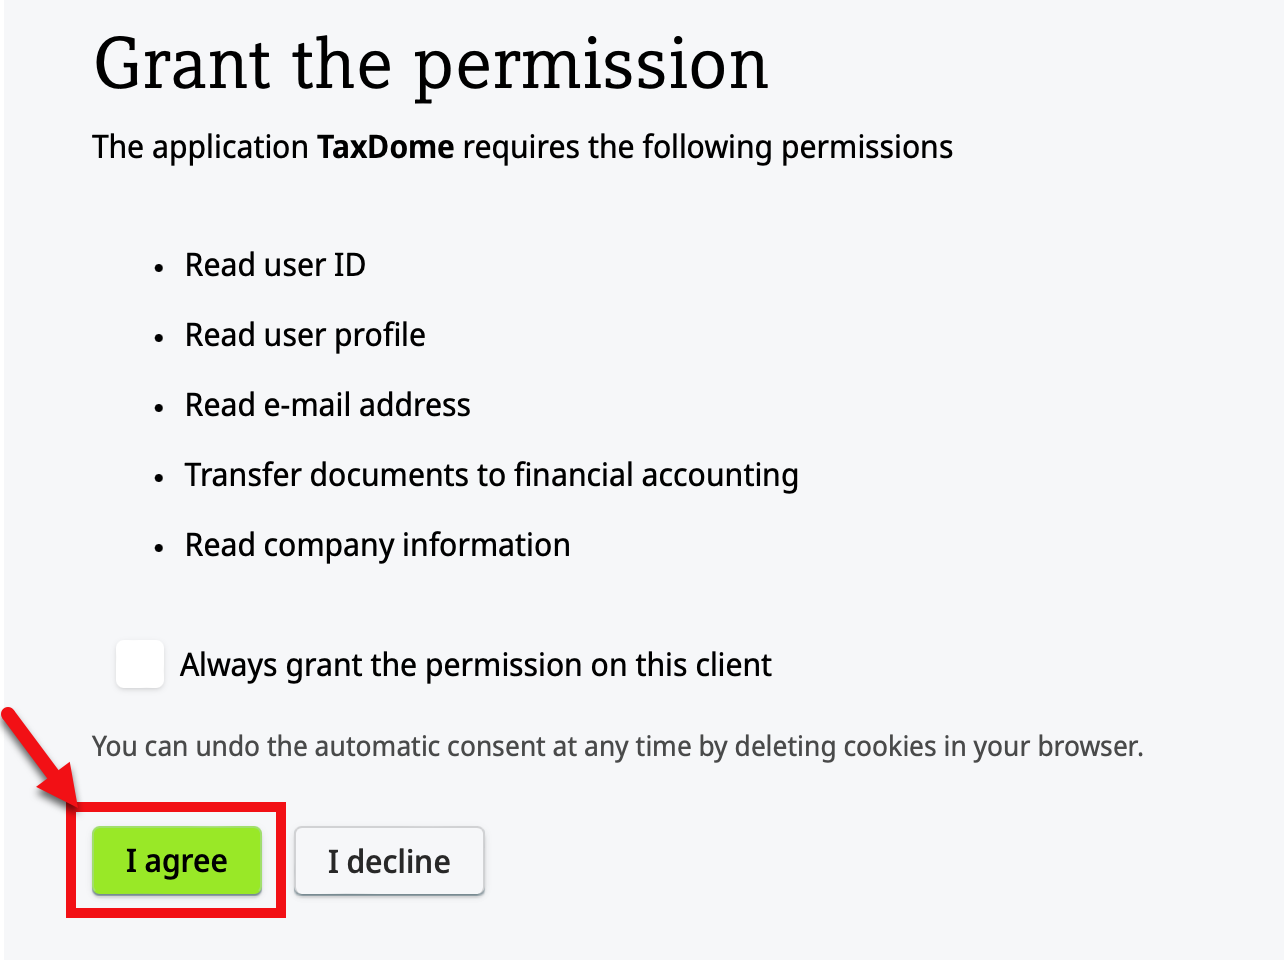The height and width of the screenshot is (960, 1284).
Task: Click the "Read company information" permission entry
Action: point(377,545)
